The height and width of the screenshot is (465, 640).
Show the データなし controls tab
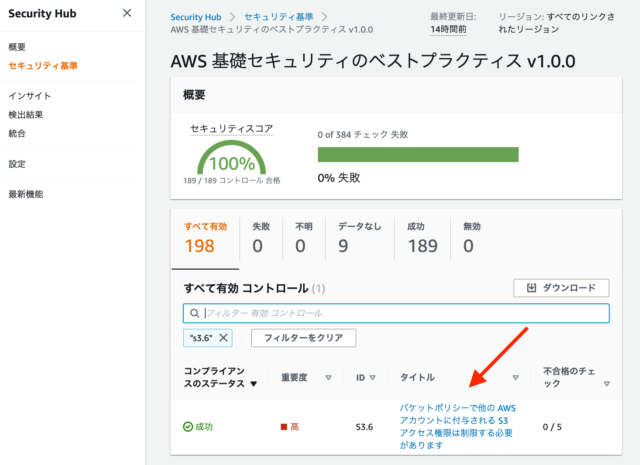pyautogui.click(x=360, y=238)
